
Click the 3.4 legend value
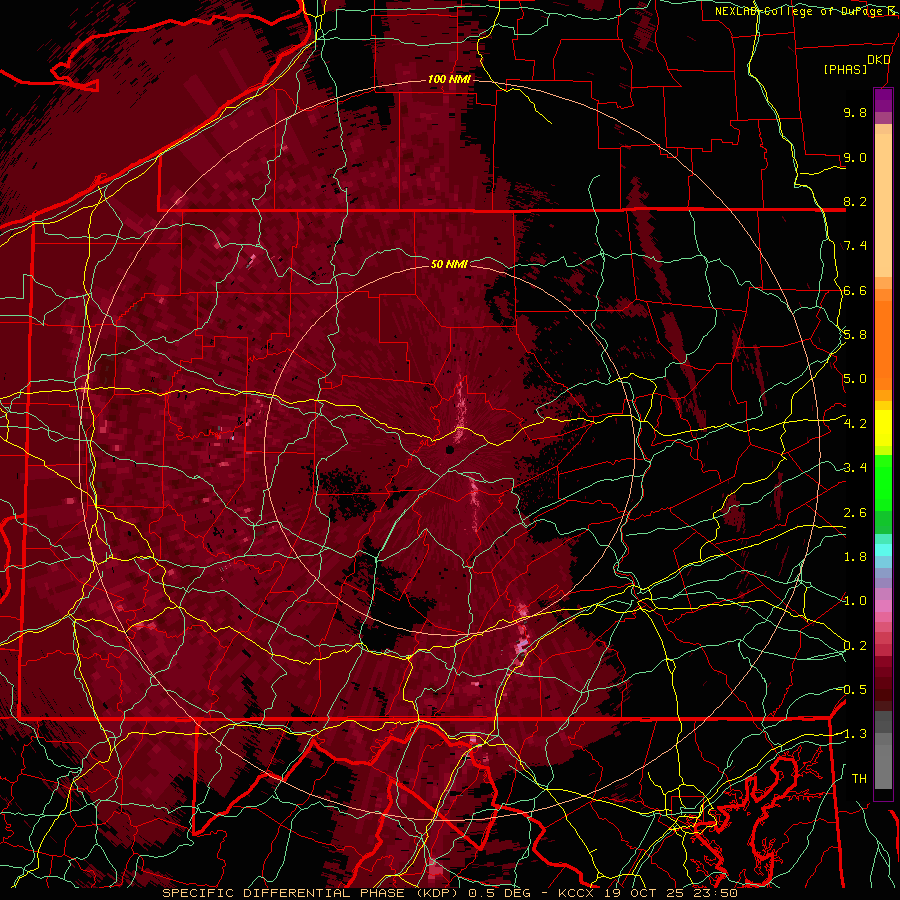coord(855,468)
